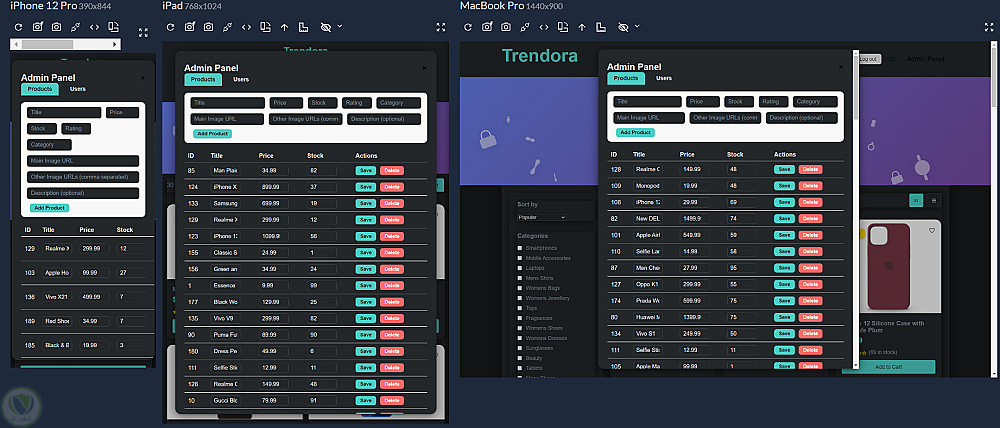Capture quick screenshot camera icon for iPad
The height and width of the screenshot is (428, 1000).
click(x=209, y=27)
